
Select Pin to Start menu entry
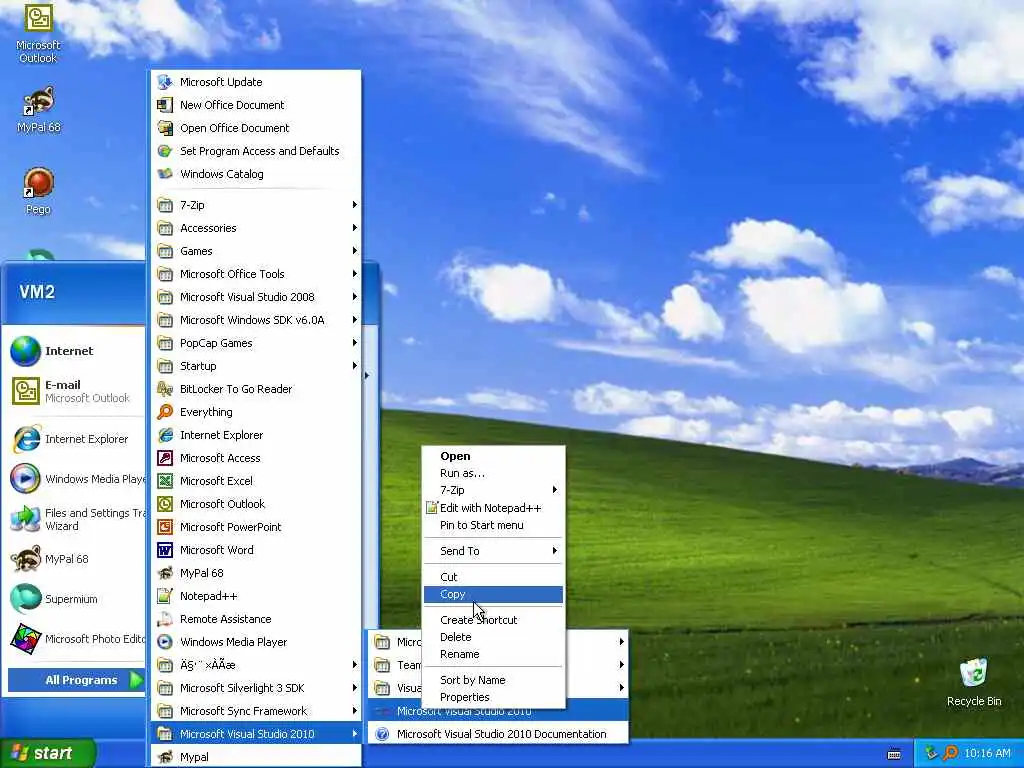coord(493,525)
